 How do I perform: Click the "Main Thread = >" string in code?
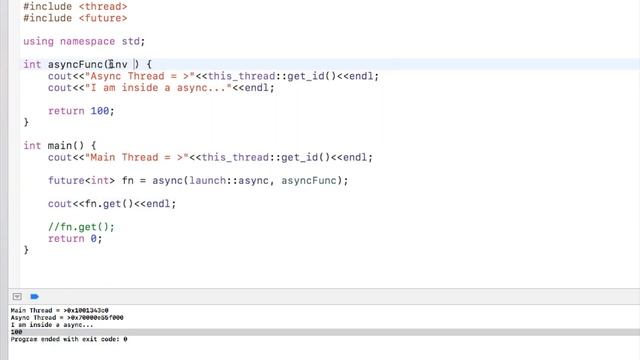(137, 158)
